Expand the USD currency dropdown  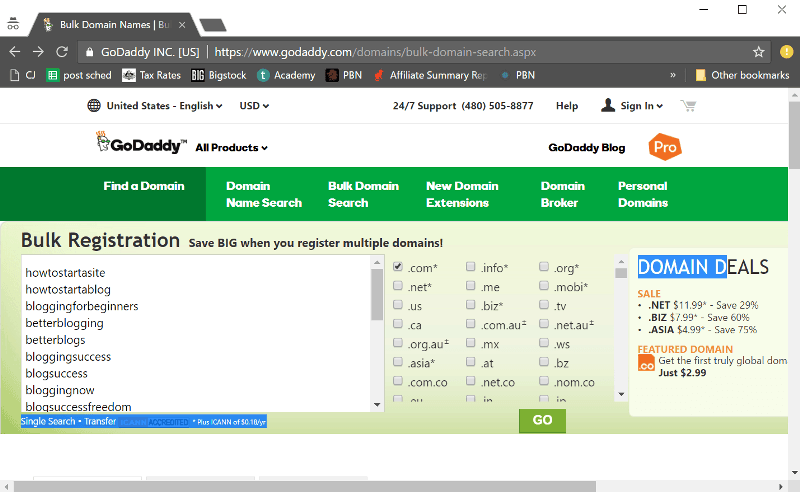pyautogui.click(x=254, y=106)
